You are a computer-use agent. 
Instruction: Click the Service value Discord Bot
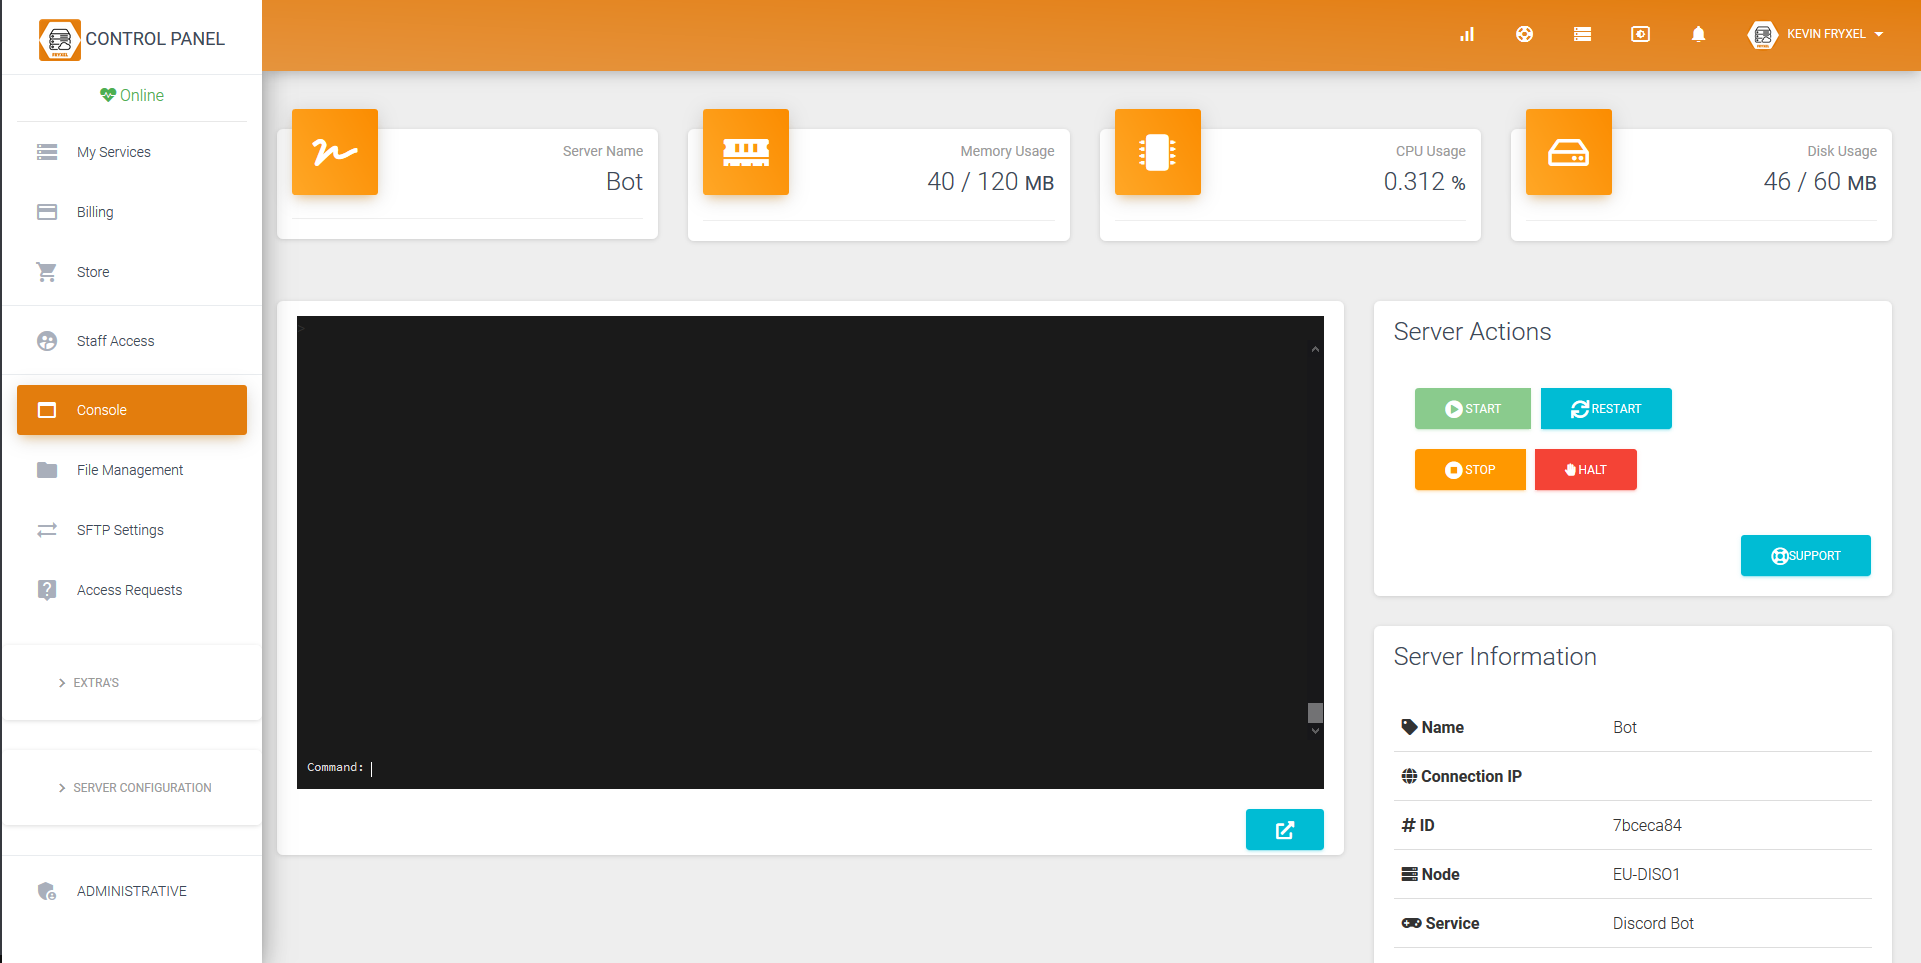1653,923
